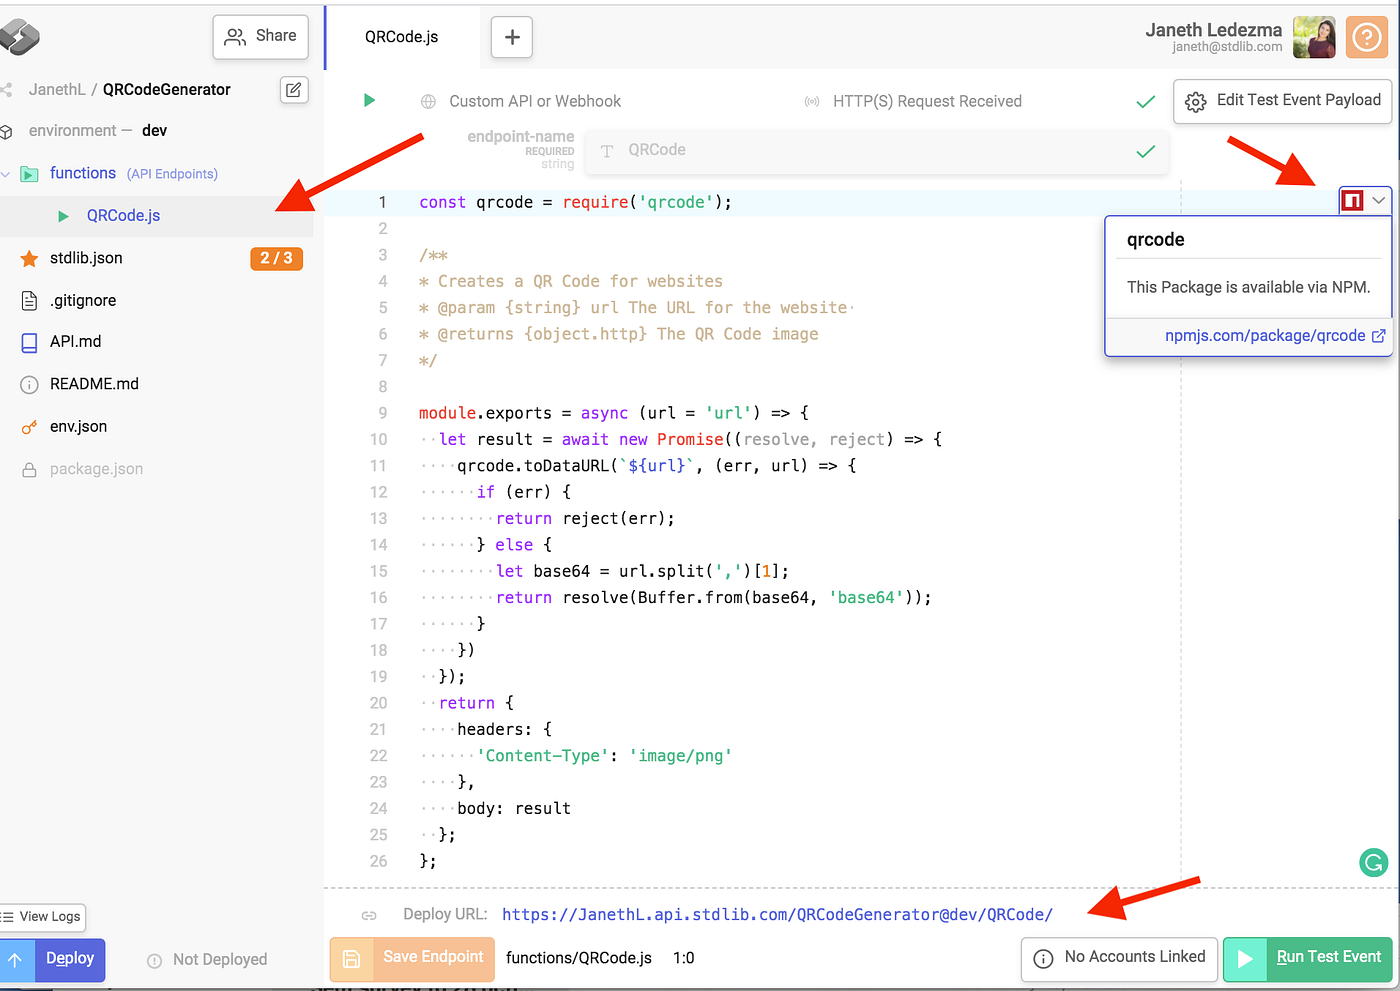
Task: Click the StdLib logo icon
Action: click(19, 37)
